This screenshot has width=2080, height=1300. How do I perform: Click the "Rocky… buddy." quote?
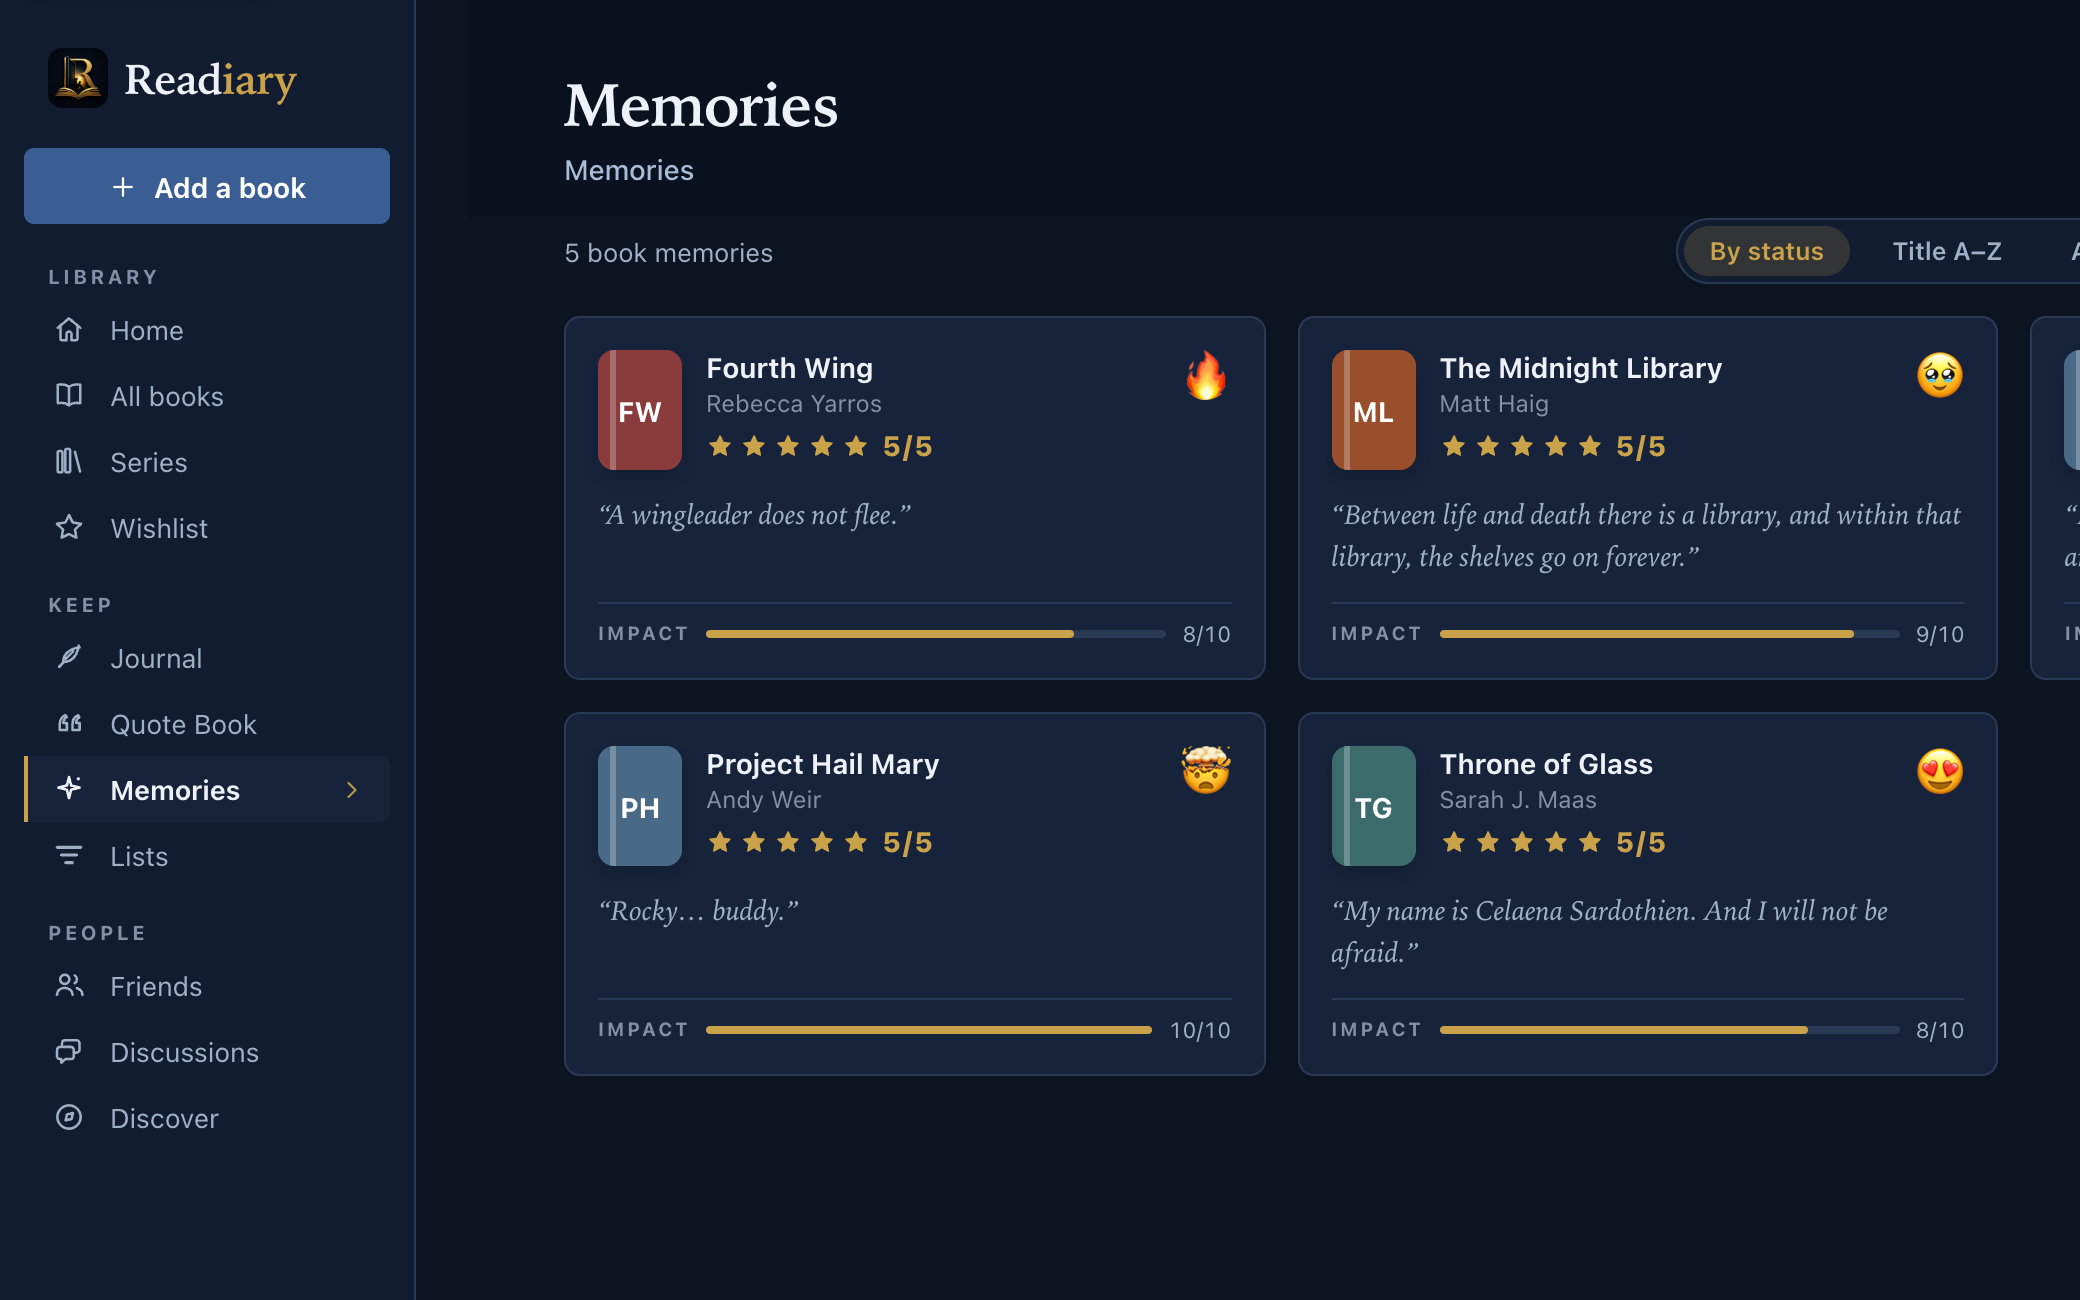(699, 911)
